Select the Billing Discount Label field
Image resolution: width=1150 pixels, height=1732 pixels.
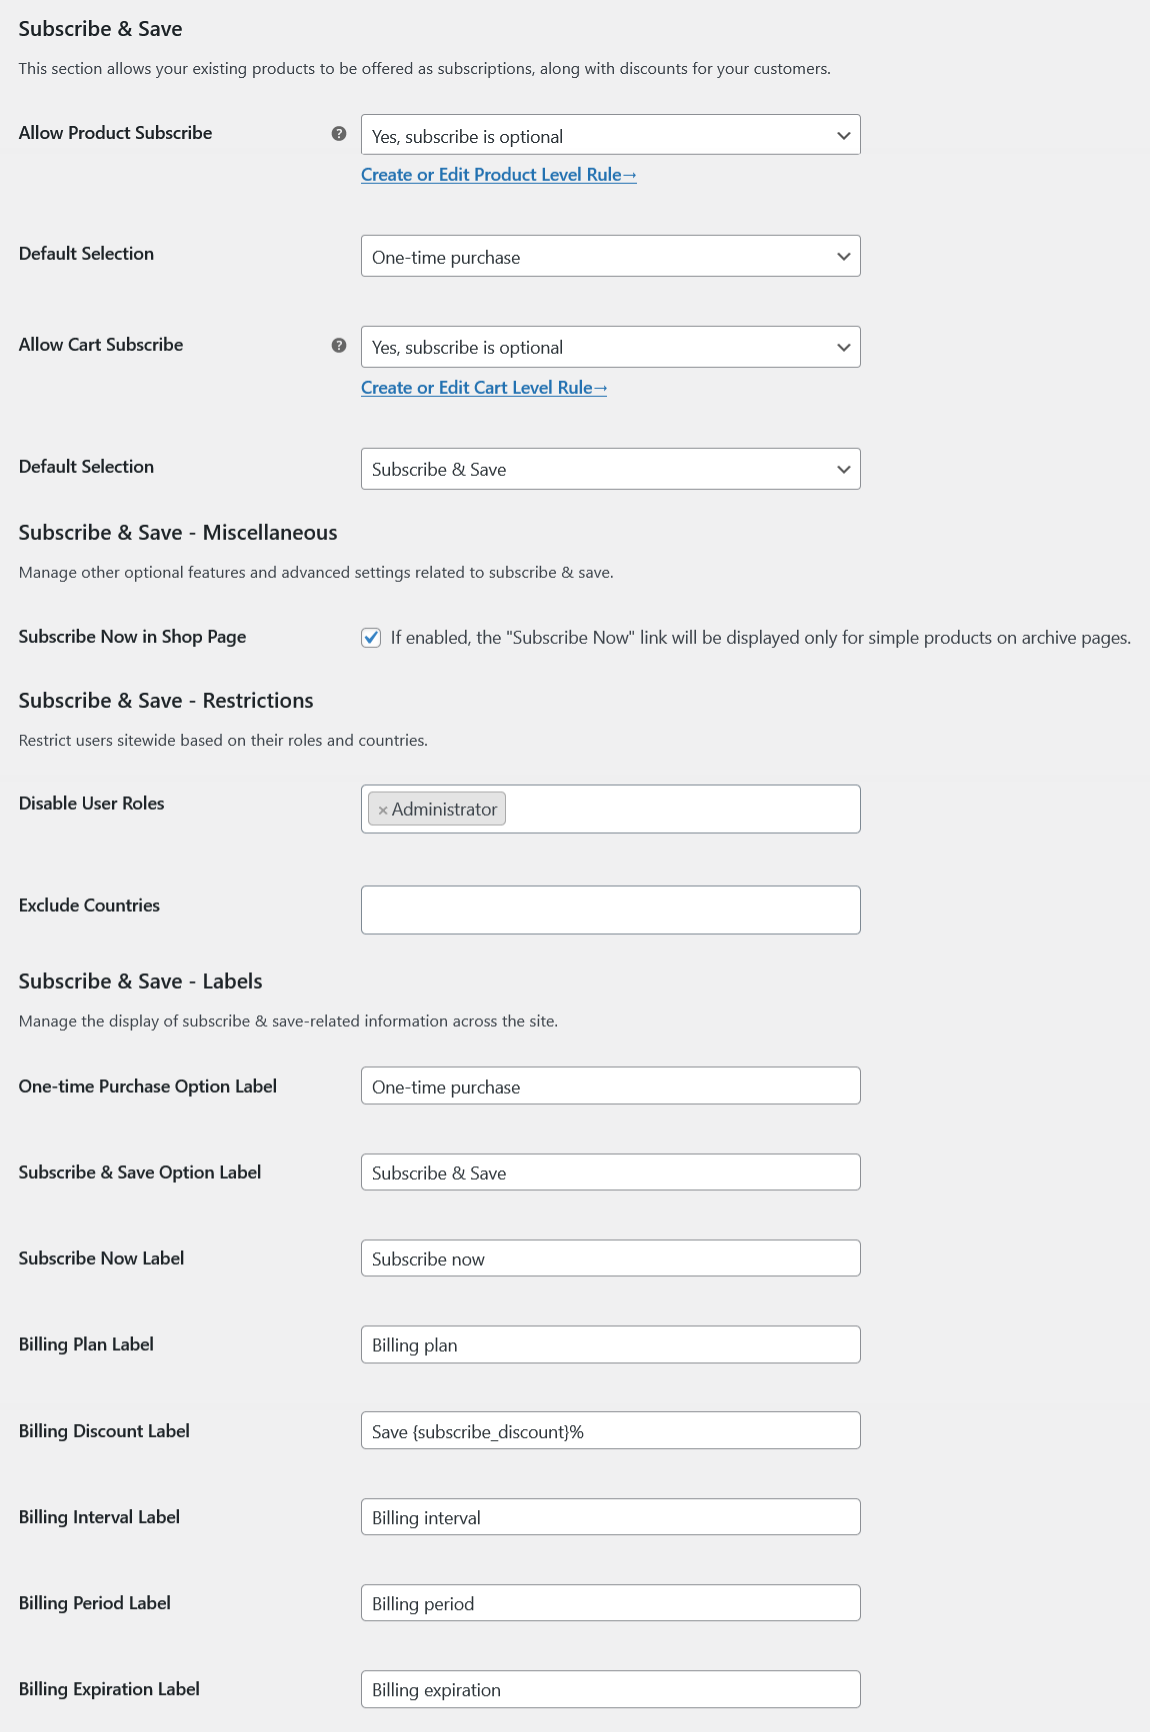point(610,1430)
